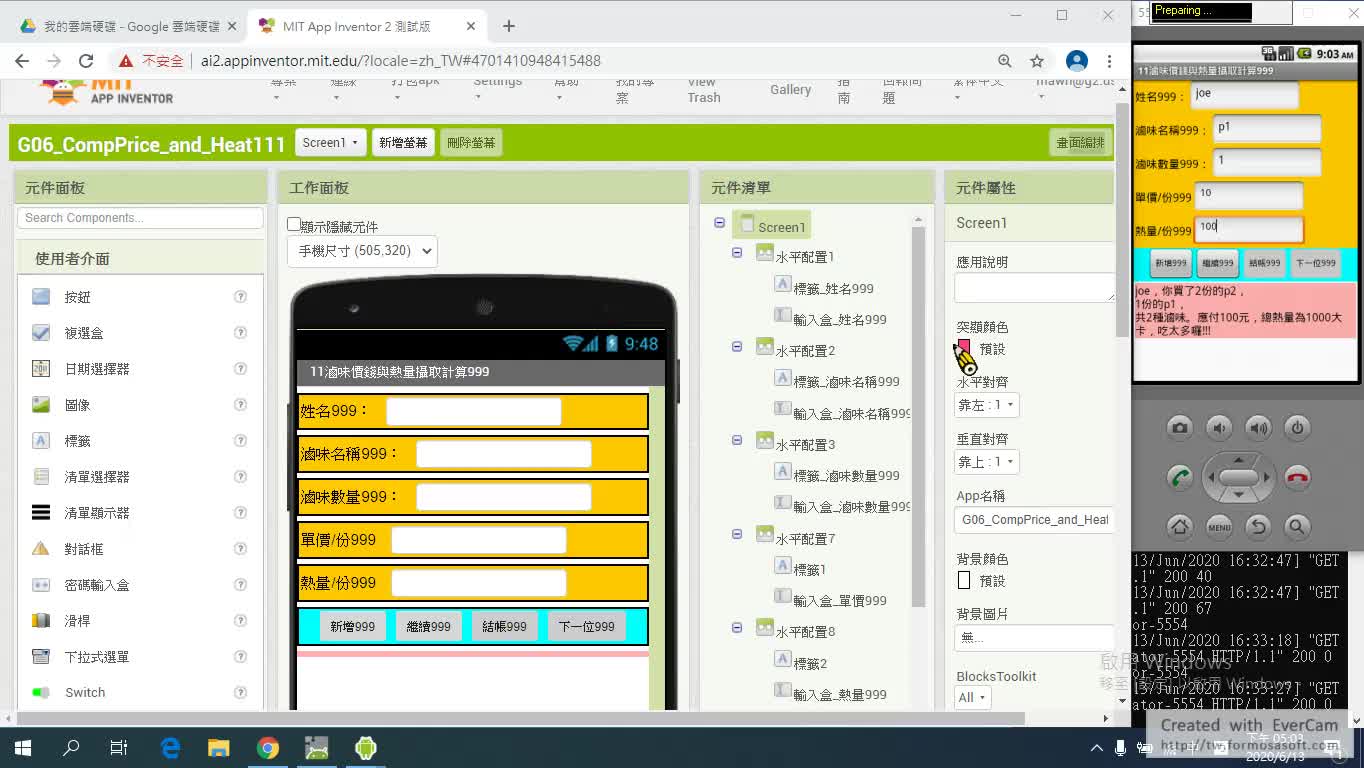
Task: Open a new Chrome tab
Action: tap(508, 26)
